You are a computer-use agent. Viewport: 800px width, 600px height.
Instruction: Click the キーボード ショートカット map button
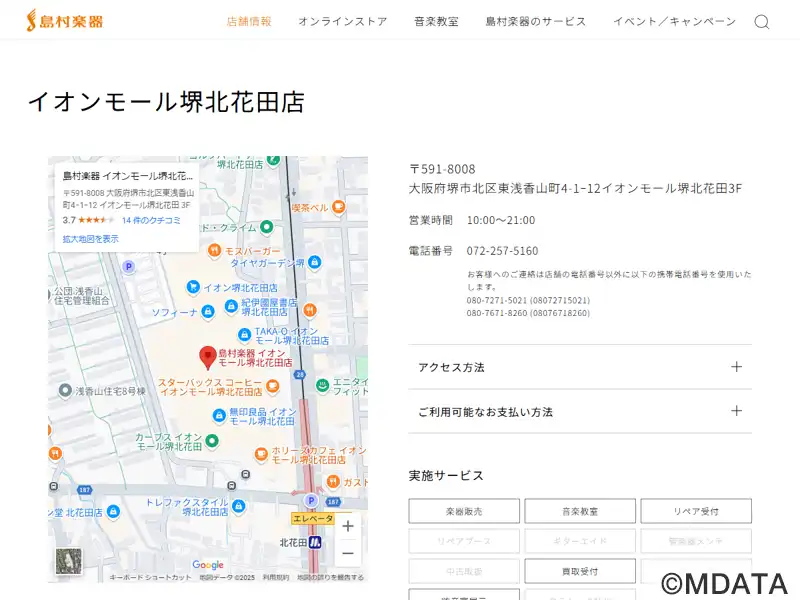coord(150,578)
